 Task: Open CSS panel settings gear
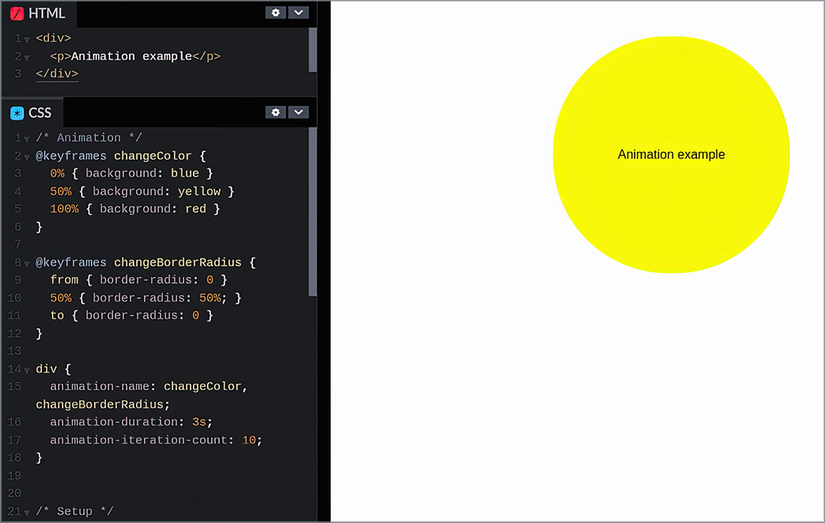(276, 112)
